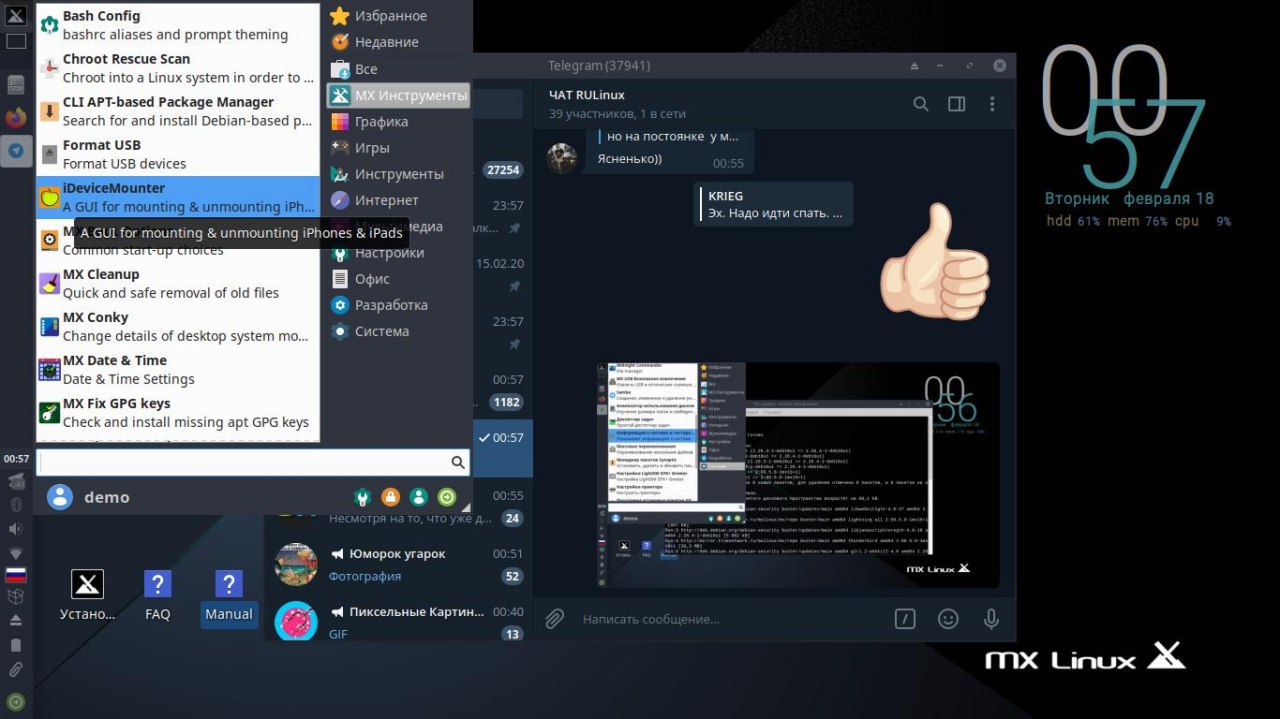Open the volume control tray icon

click(16, 529)
